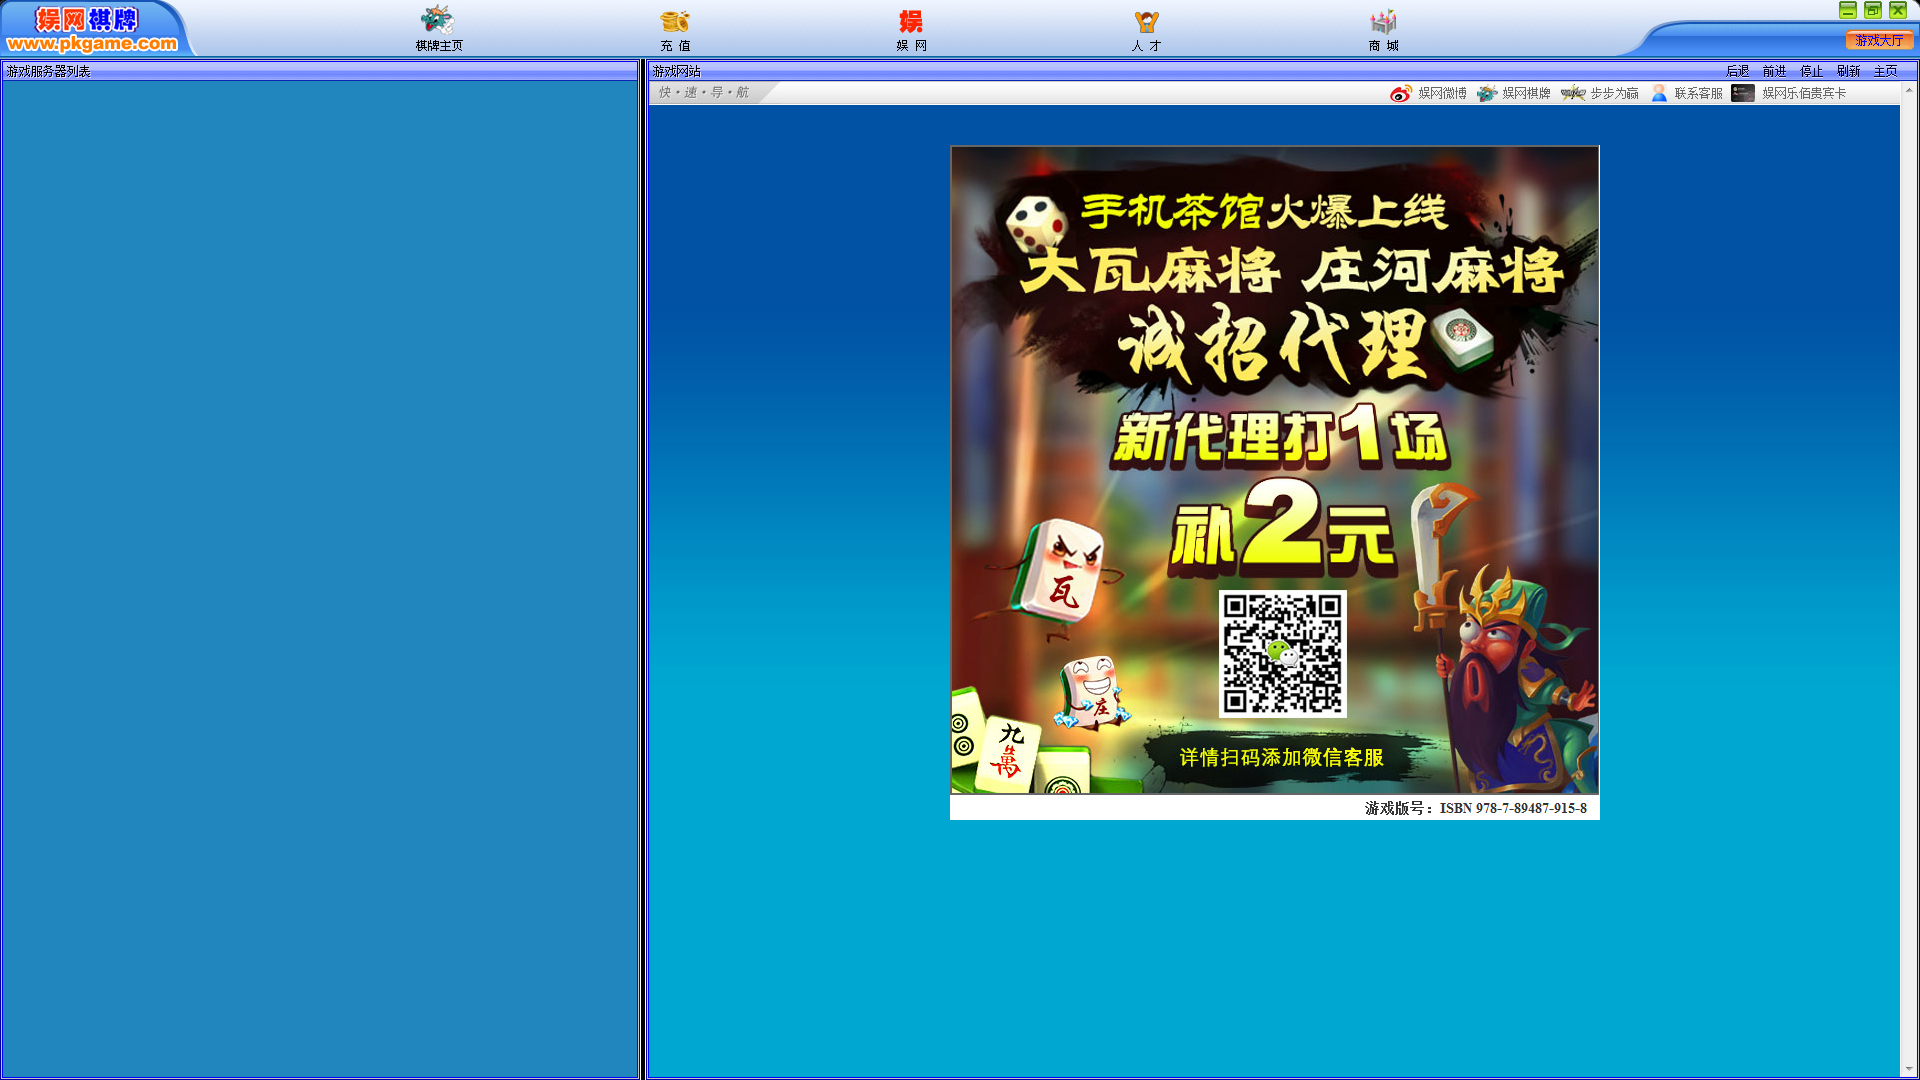Minimize the window with green button
The image size is (1920, 1080).
1848,10
